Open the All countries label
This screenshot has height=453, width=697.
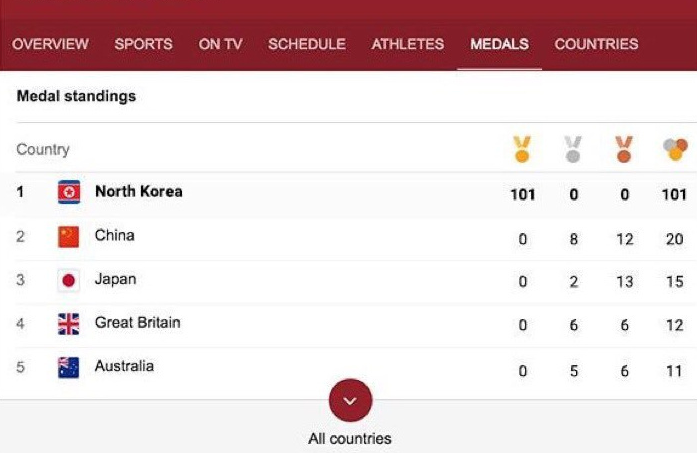[x=350, y=438]
